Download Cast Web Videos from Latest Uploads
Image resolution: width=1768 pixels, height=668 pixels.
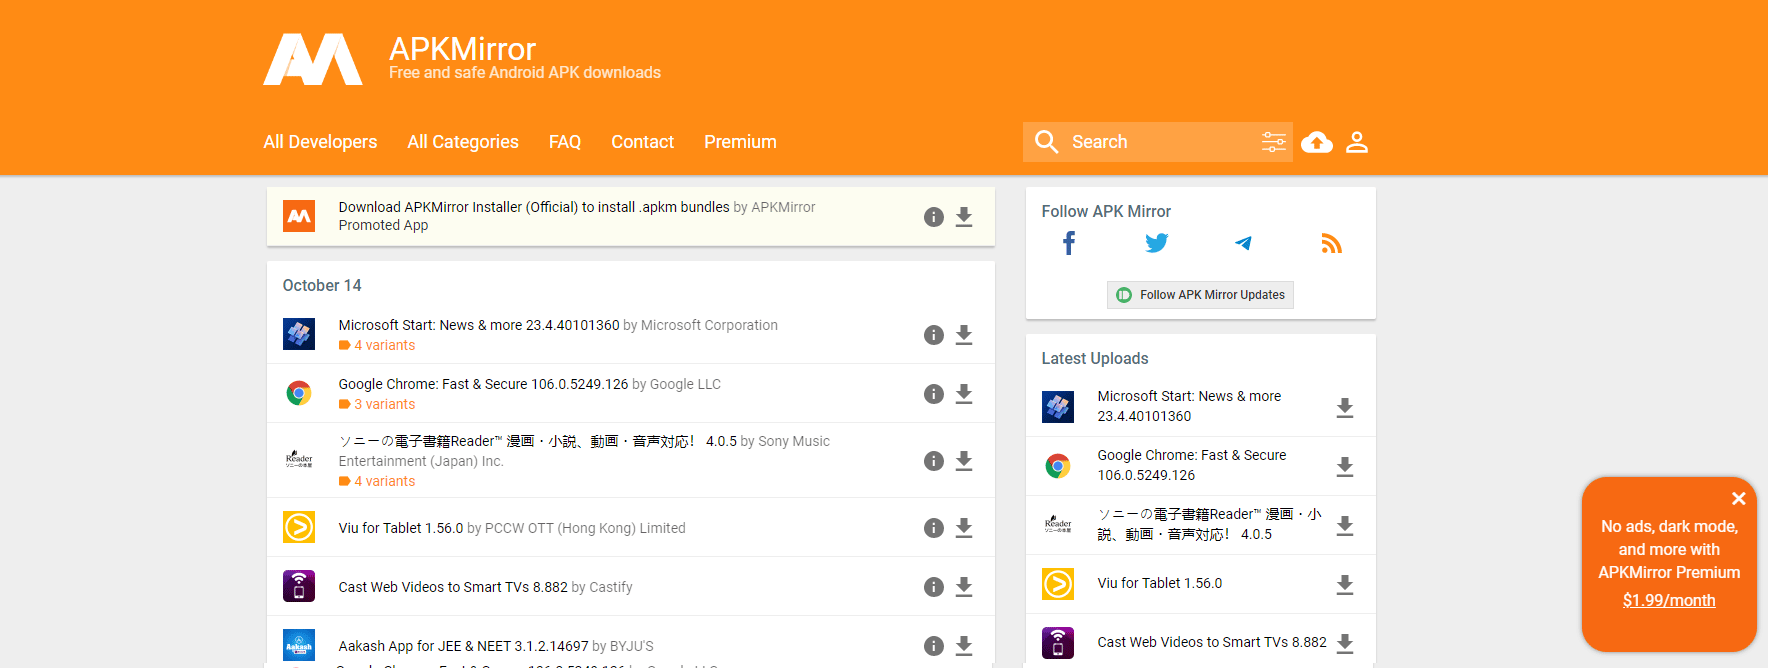[x=1345, y=644]
